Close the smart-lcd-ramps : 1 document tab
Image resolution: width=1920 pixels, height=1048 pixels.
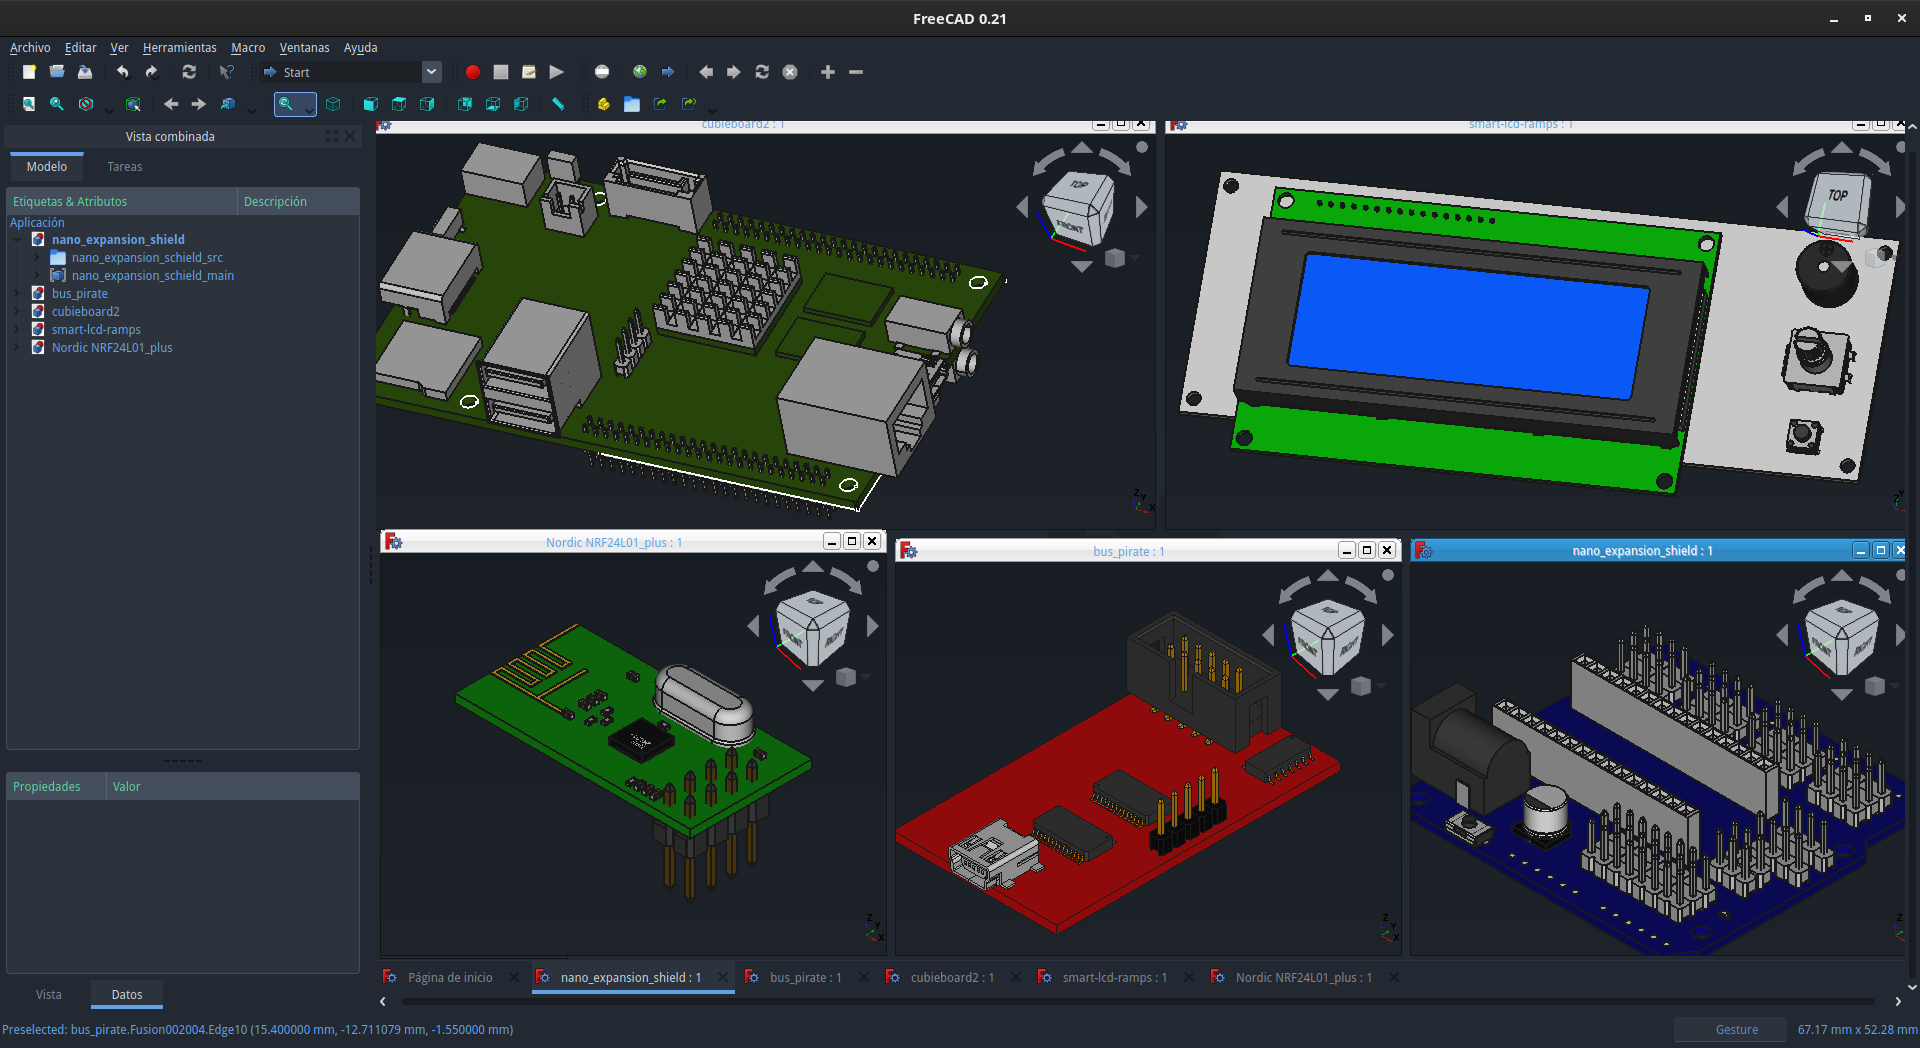click(1188, 977)
